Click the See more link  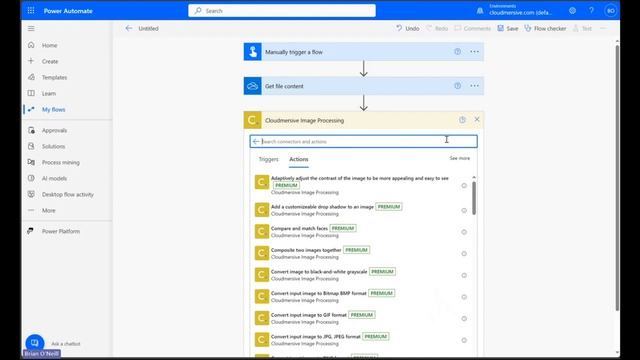tap(460, 158)
